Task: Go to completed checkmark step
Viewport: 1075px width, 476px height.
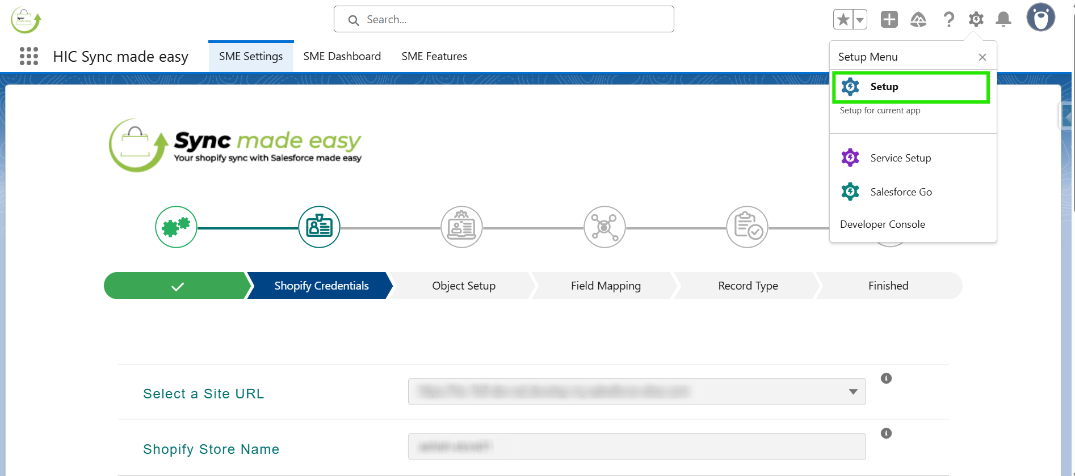Action: click(176, 286)
